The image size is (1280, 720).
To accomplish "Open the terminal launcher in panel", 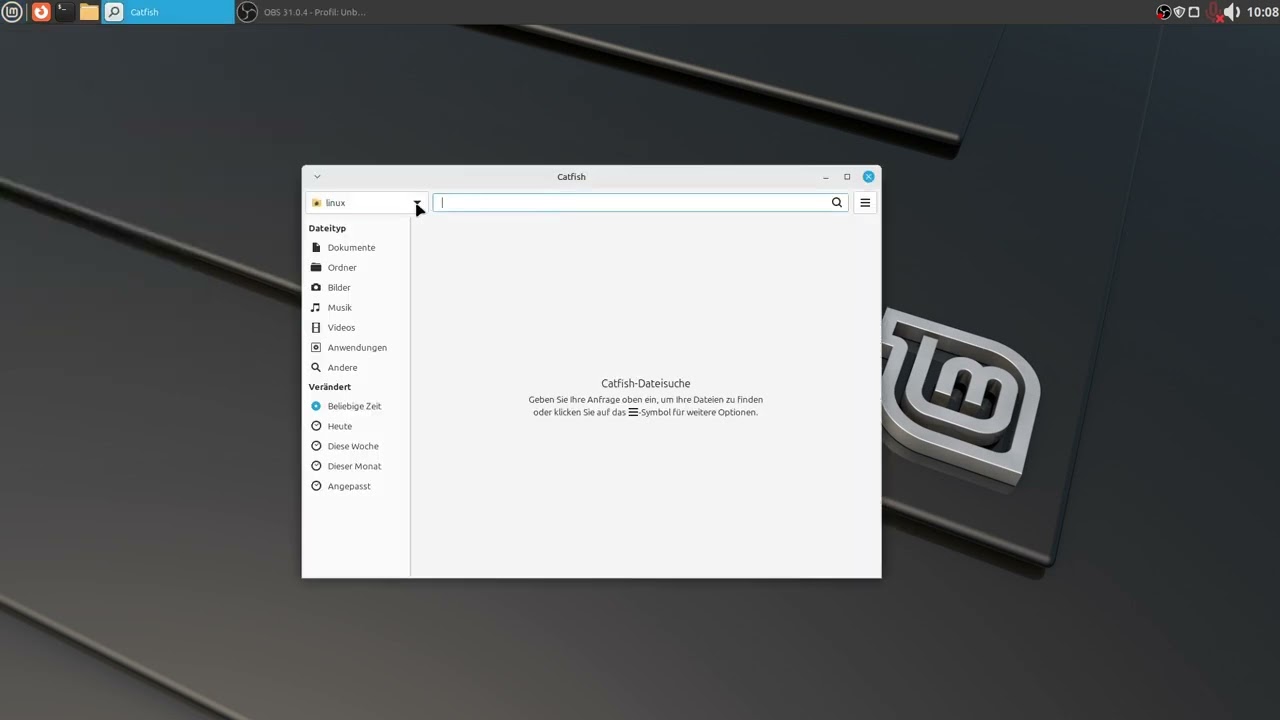I will pos(65,12).
